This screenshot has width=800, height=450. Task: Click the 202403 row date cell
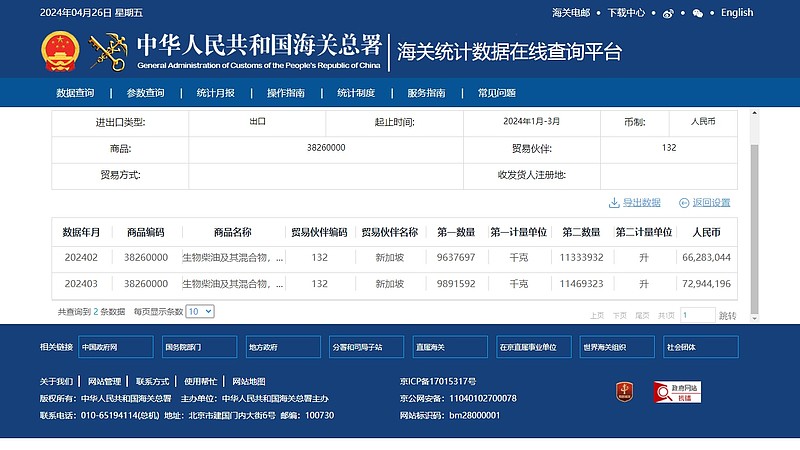coord(81,284)
